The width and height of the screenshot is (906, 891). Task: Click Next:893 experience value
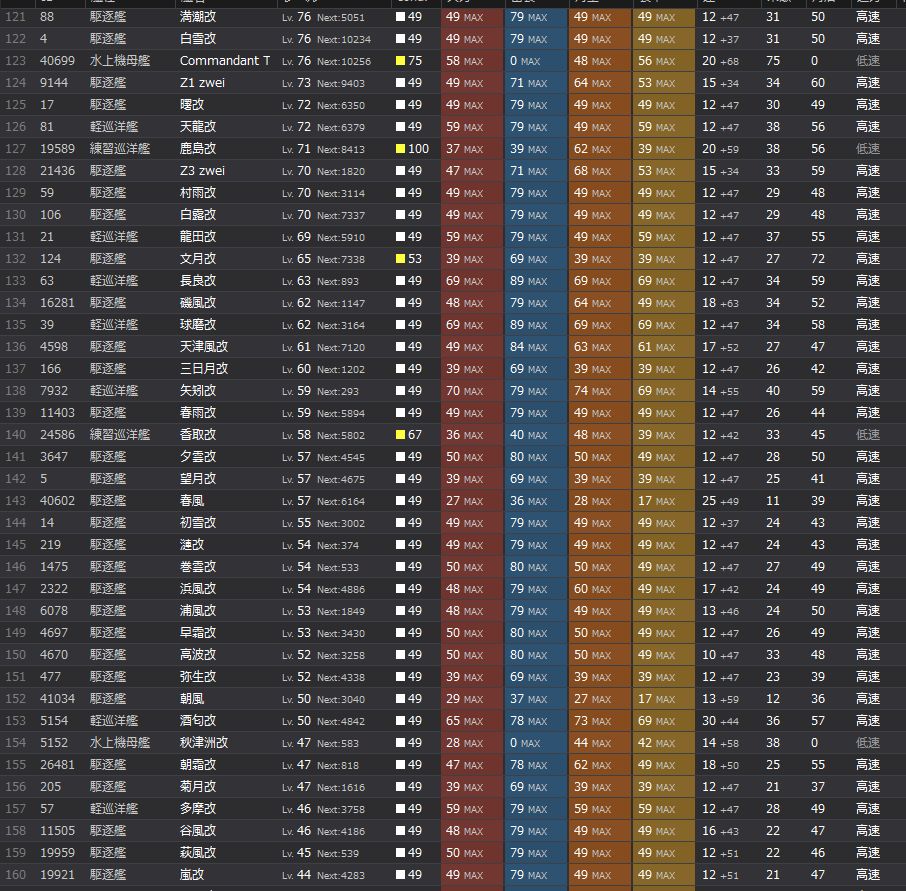coord(337,281)
